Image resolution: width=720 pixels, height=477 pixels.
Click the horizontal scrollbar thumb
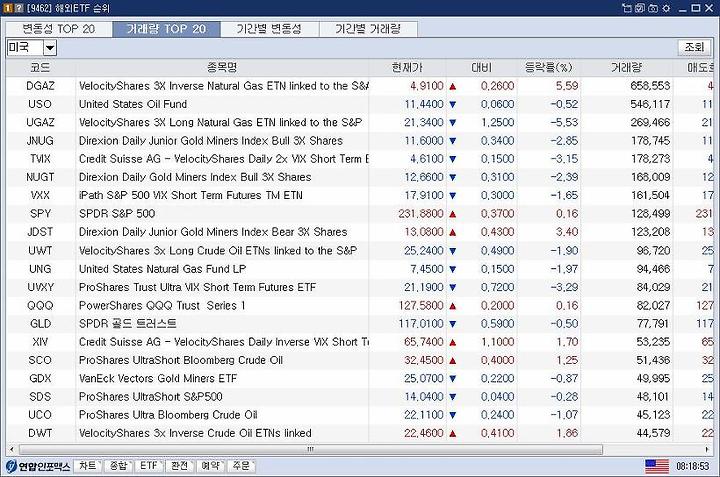click(311, 449)
